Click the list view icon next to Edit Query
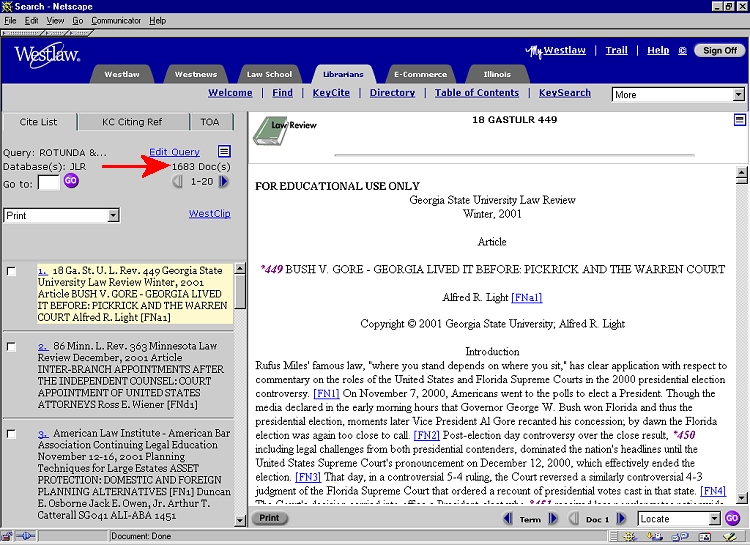 coord(224,152)
